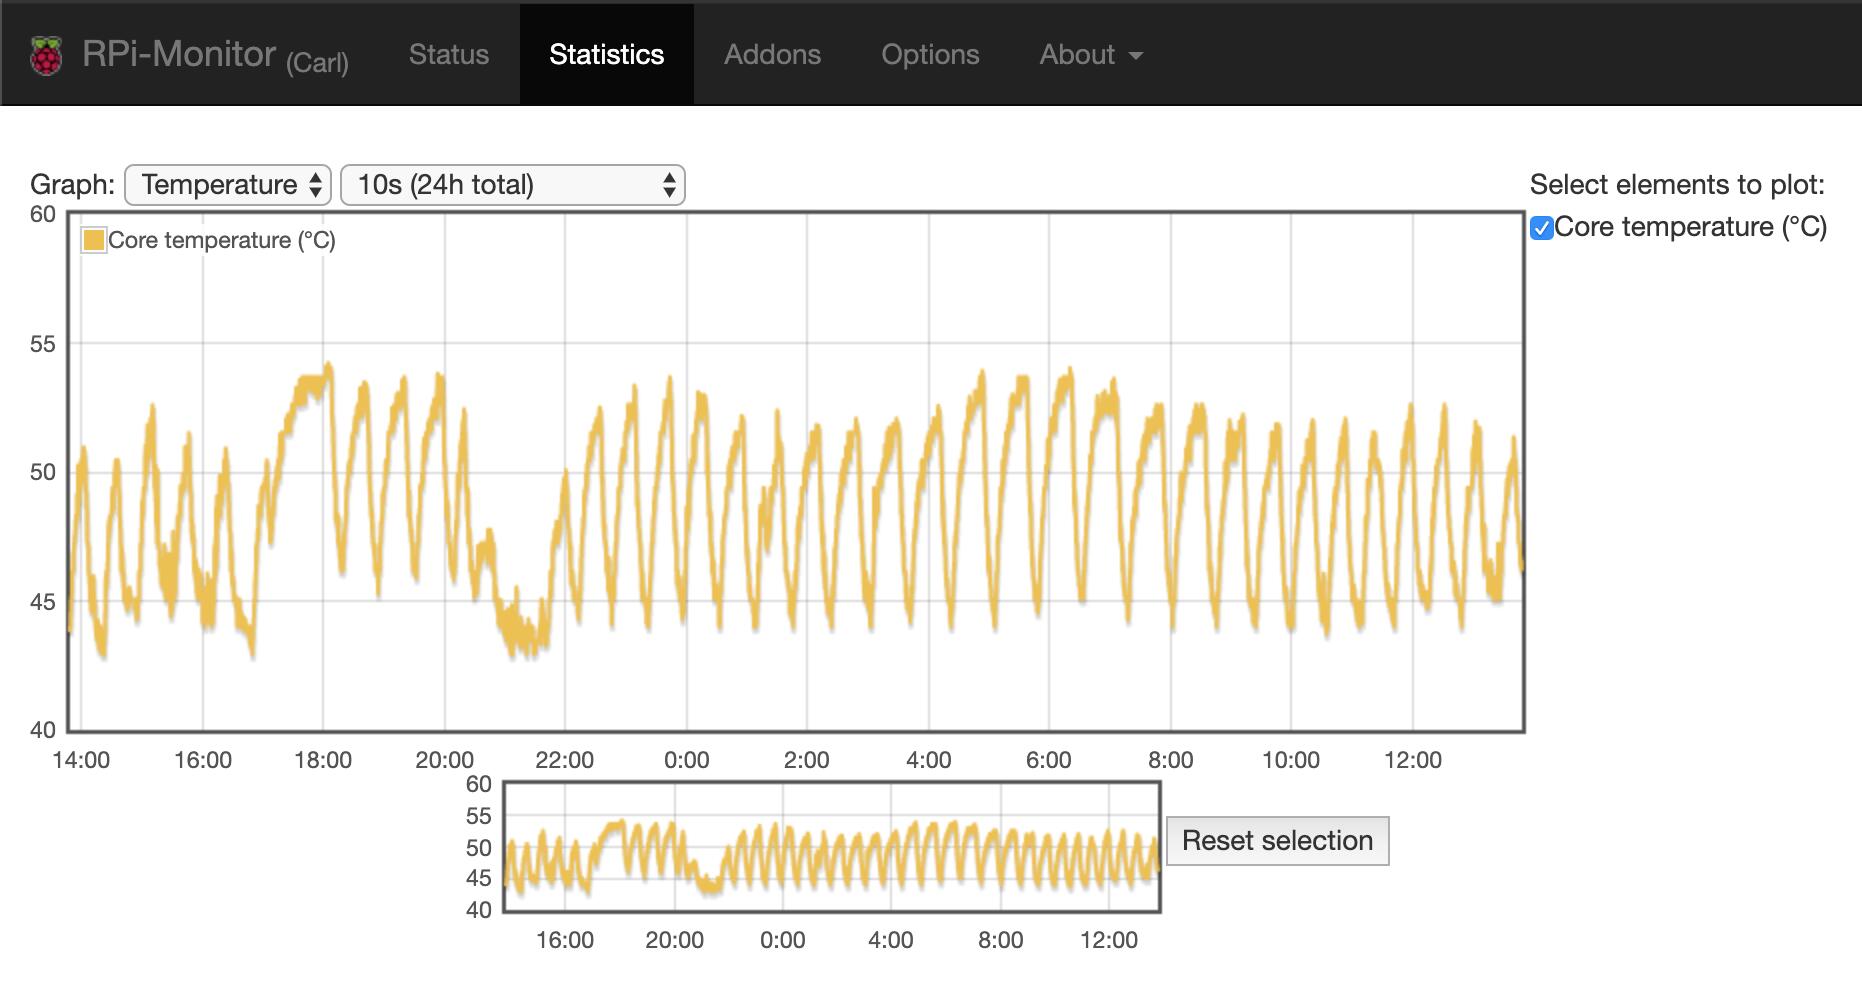Uncheck the Core temperature (°C) checkbox
This screenshot has width=1862, height=982.
pos(1542,228)
